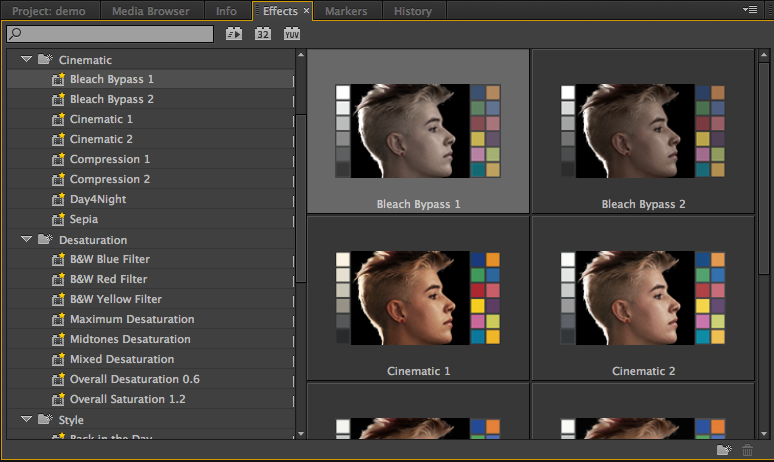Collapse the Cinematic bin
The height and width of the screenshot is (462, 774).
click(27, 60)
